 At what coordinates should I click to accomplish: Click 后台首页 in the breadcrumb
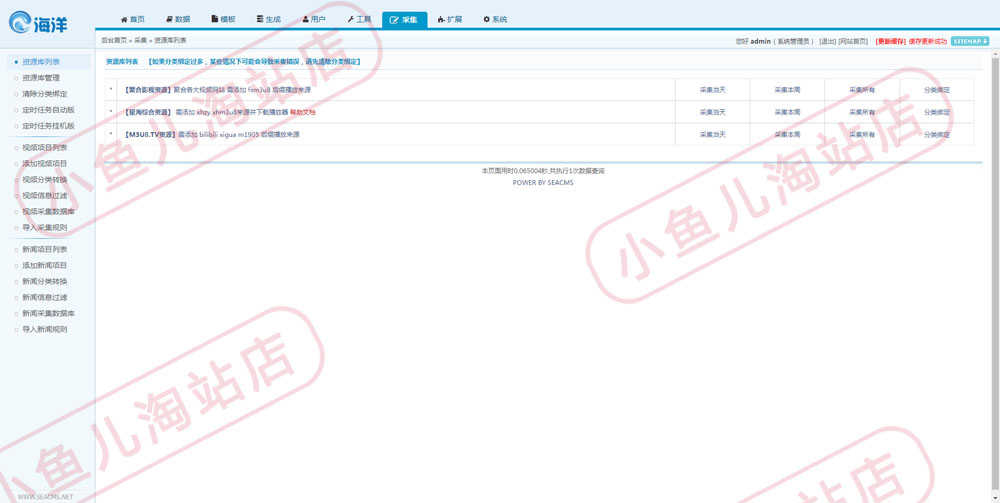click(114, 40)
